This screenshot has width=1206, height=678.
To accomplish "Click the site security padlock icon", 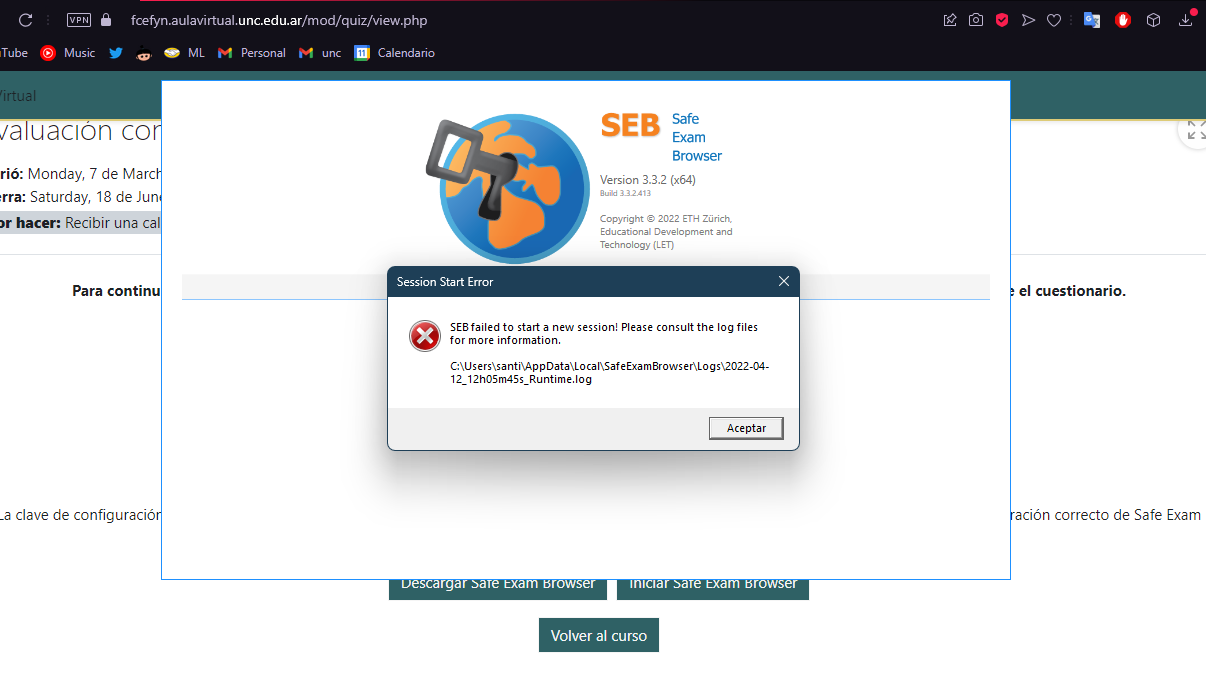I will pos(107,20).
